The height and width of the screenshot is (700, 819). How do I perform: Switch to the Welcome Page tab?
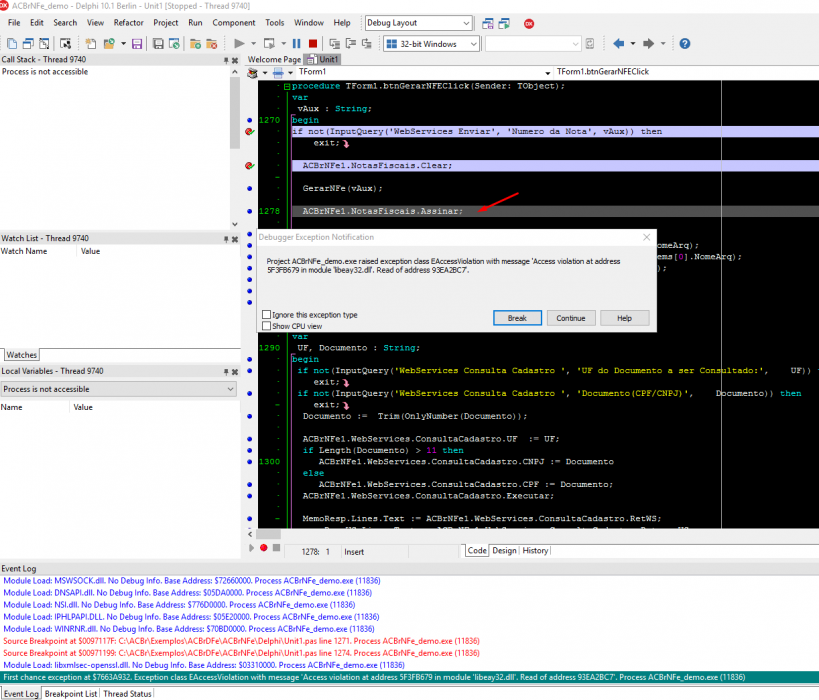[x=274, y=60]
